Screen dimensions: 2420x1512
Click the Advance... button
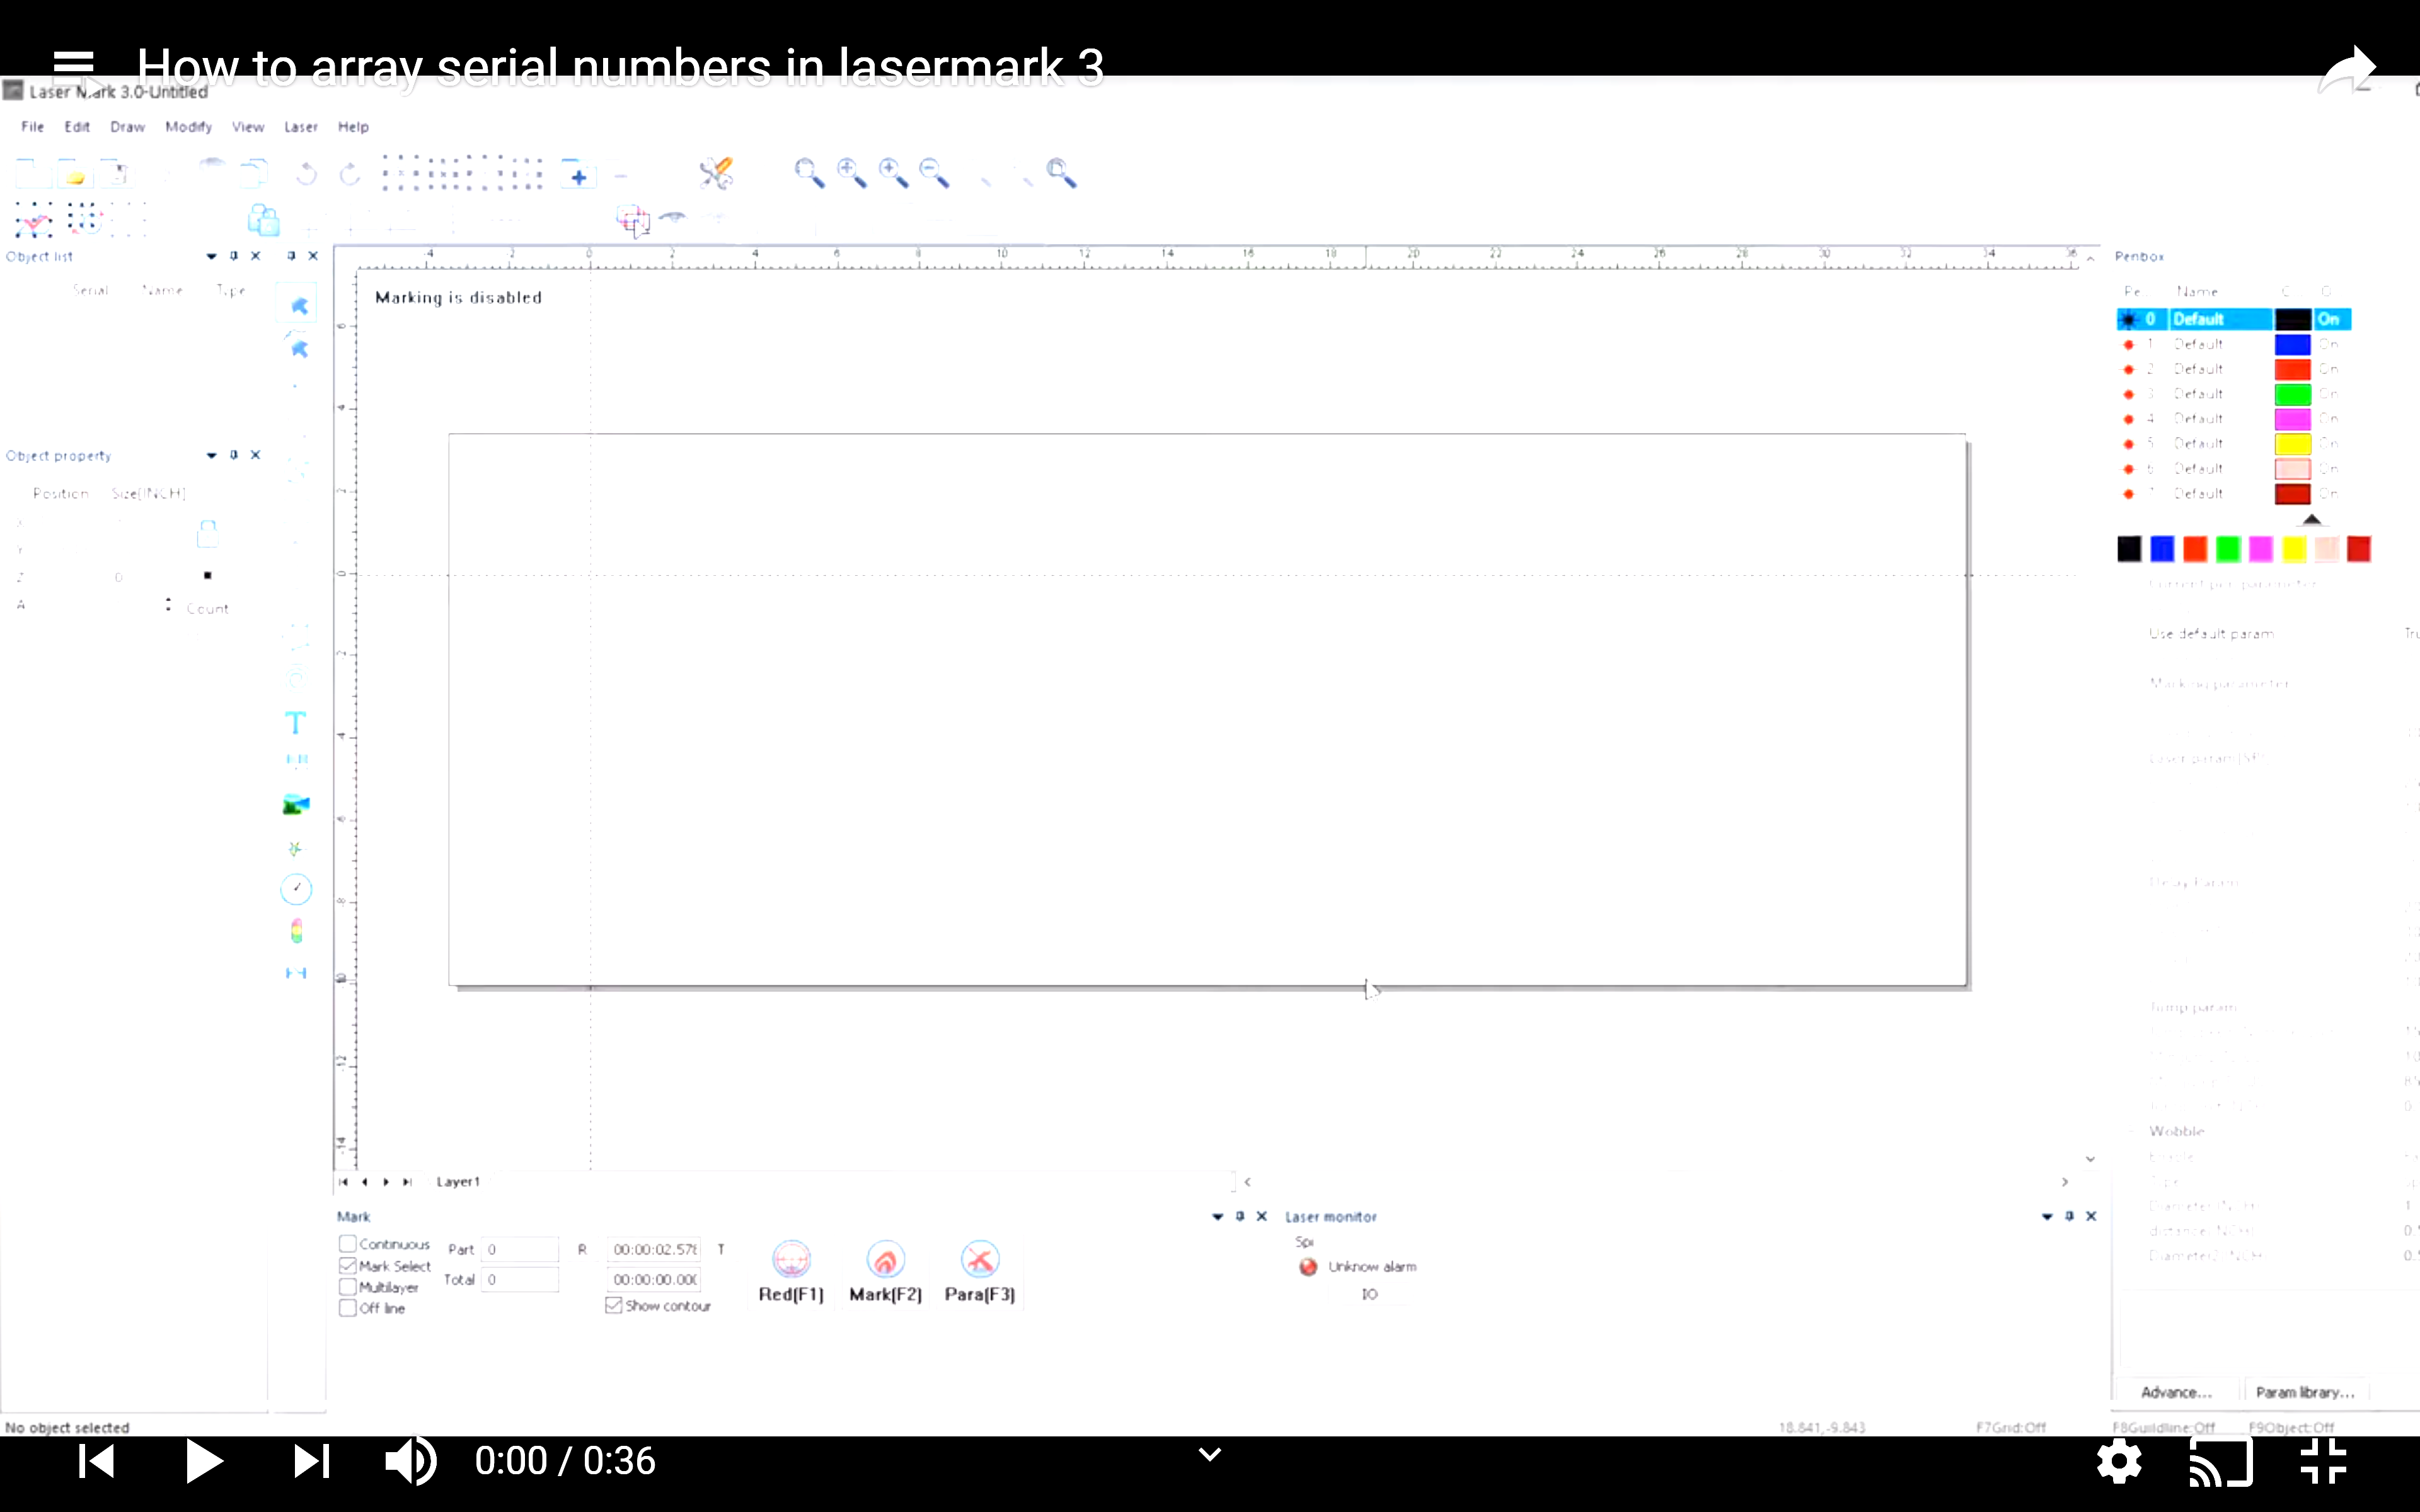[2176, 1392]
